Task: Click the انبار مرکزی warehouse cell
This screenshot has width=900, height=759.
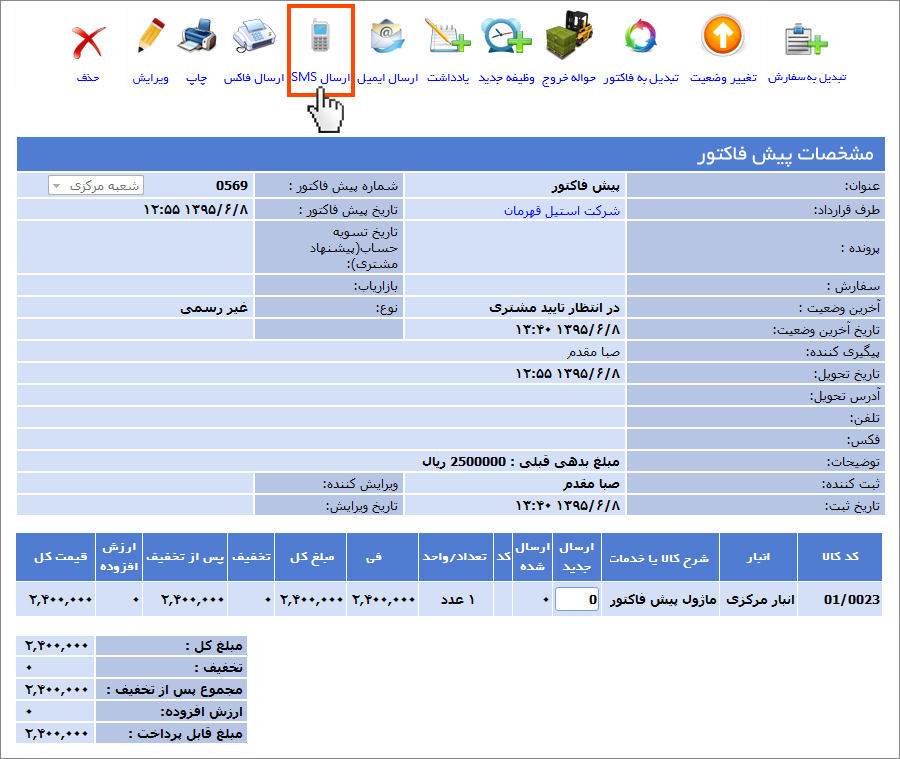Action: 760,600
